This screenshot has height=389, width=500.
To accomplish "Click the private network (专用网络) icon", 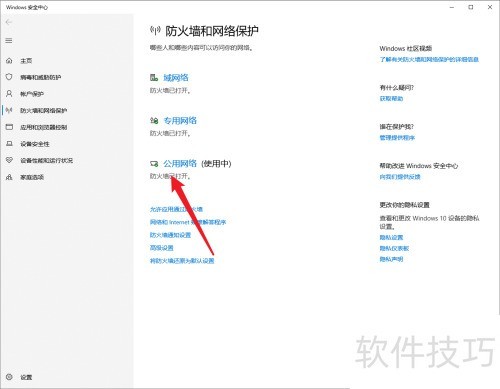I will tap(154, 120).
